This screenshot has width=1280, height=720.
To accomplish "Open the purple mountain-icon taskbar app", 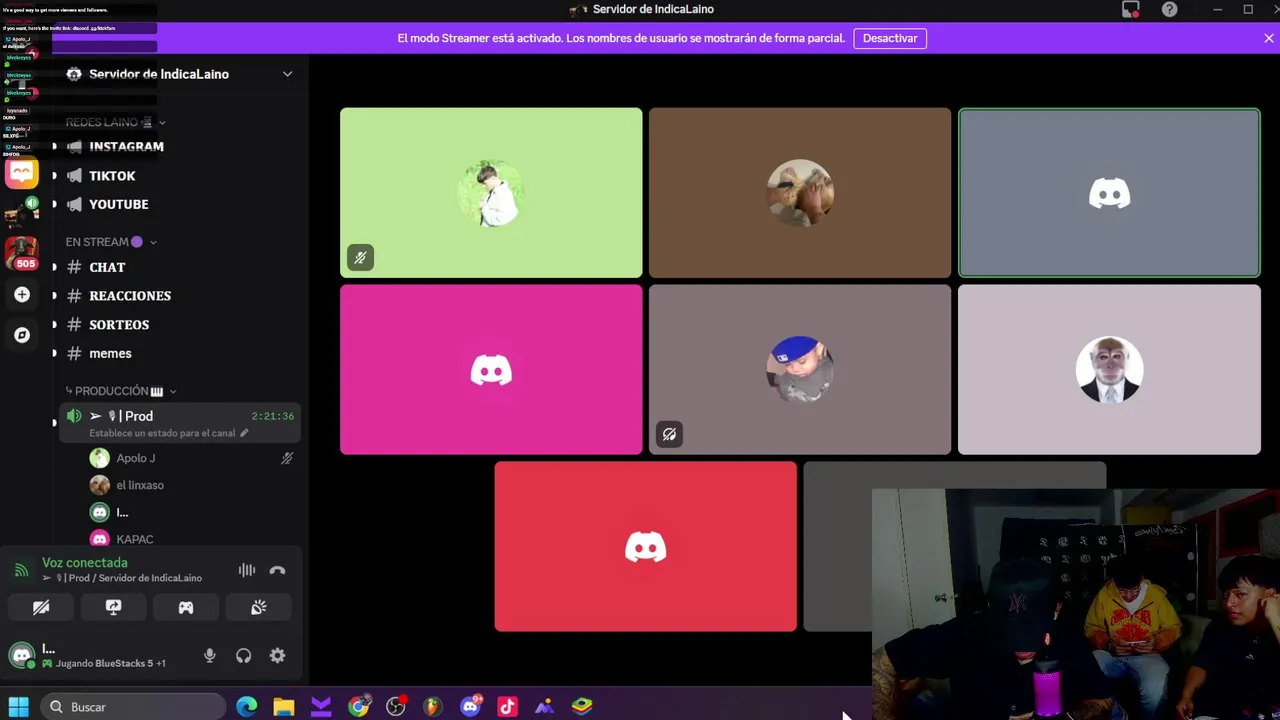I will click(x=545, y=707).
